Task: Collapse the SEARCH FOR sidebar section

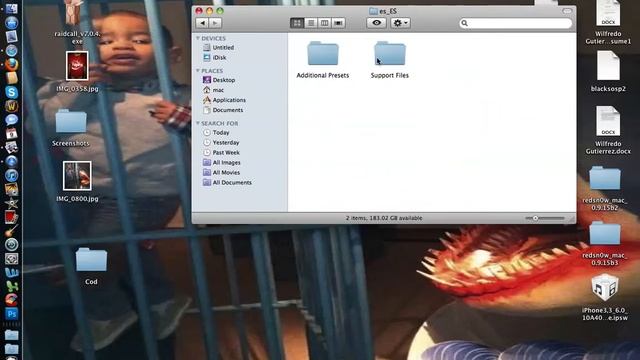Action: [x=198, y=123]
